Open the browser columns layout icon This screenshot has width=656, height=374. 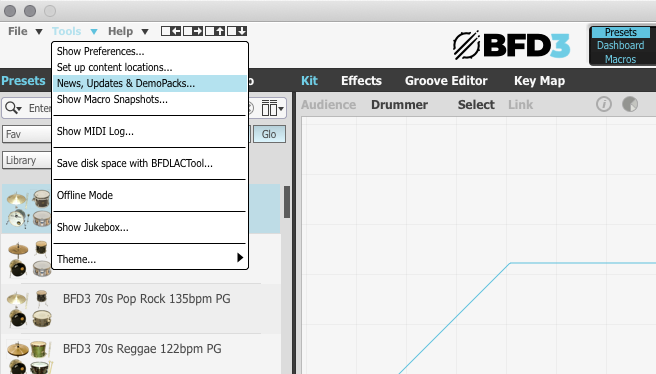tap(272, 108)
